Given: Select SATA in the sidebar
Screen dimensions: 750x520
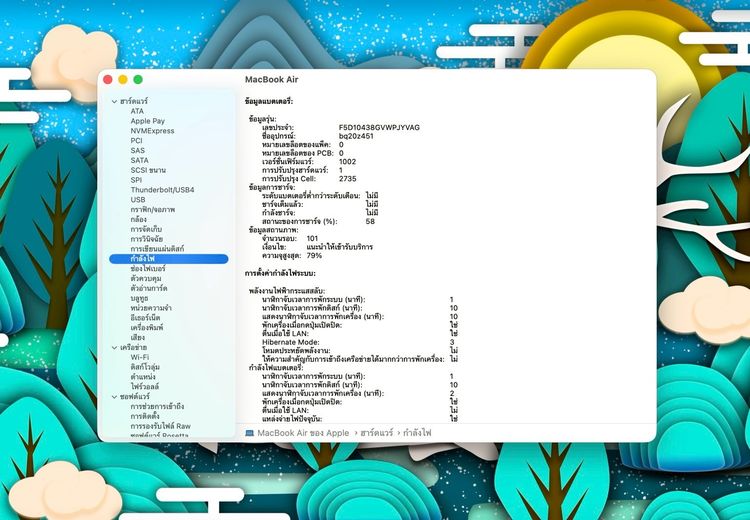Looking at the screenshot, I should (140, 160).
